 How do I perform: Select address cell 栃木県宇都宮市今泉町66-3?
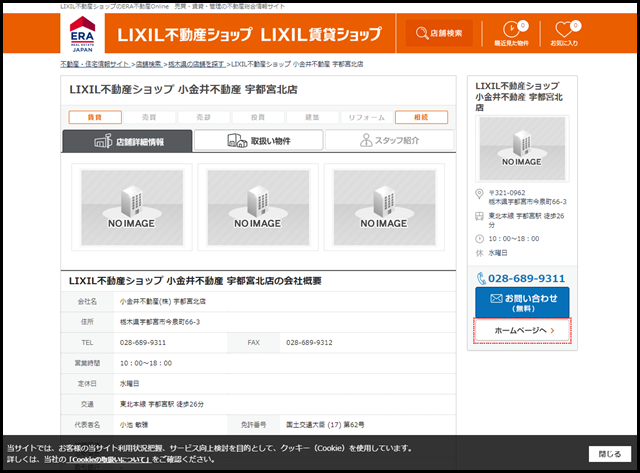160,322
